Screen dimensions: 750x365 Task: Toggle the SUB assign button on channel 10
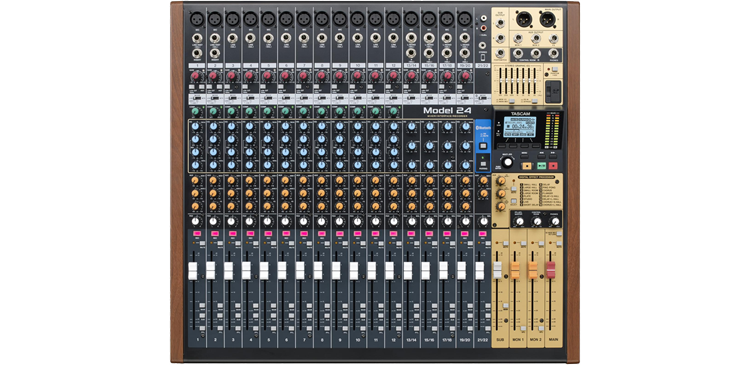click(364, 315)
